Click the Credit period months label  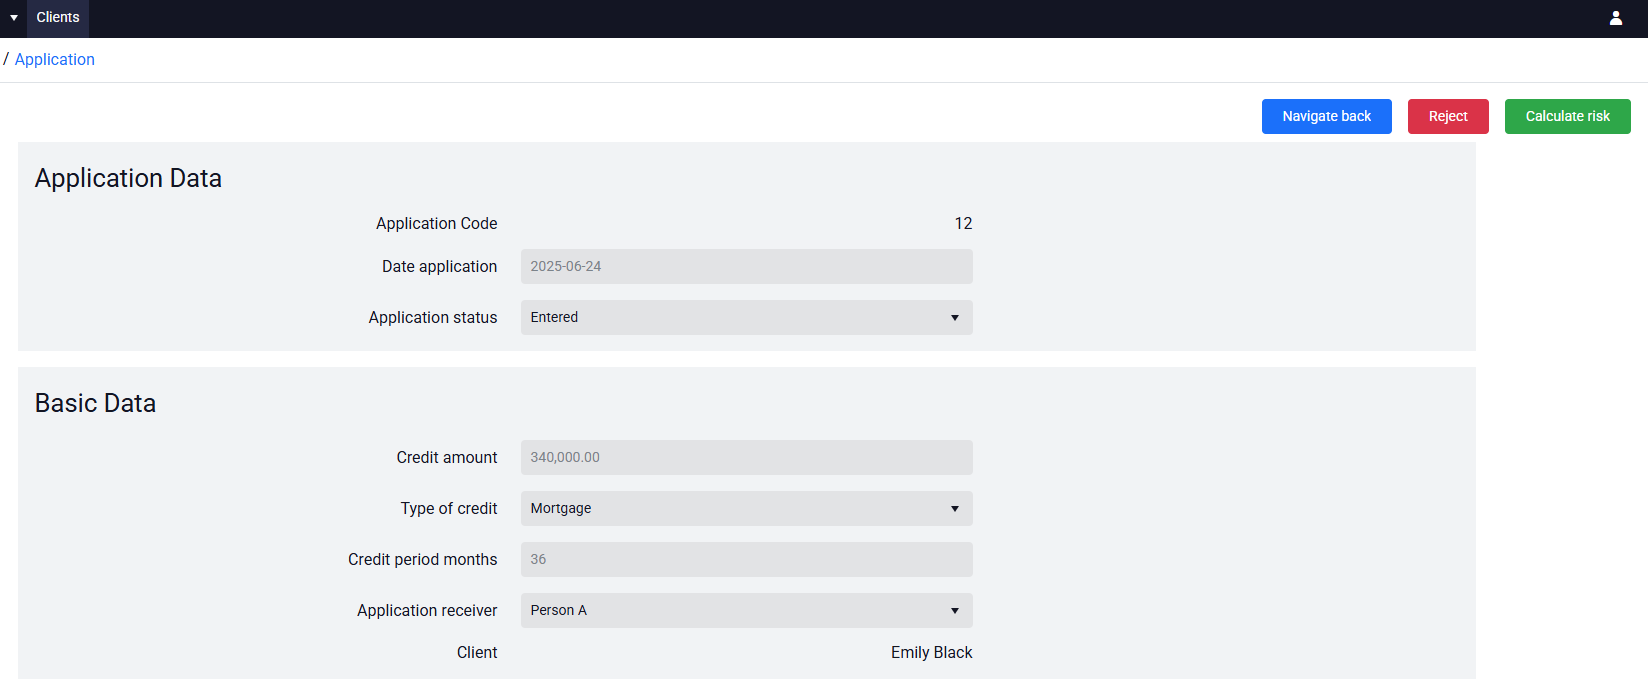point(423,560)
